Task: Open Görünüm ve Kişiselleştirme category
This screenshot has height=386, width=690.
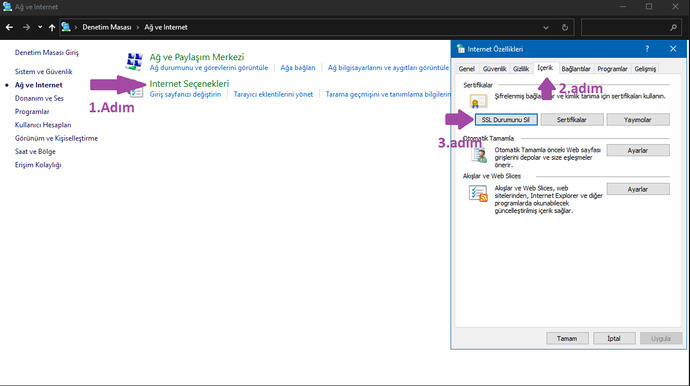Action: [56, 138]
